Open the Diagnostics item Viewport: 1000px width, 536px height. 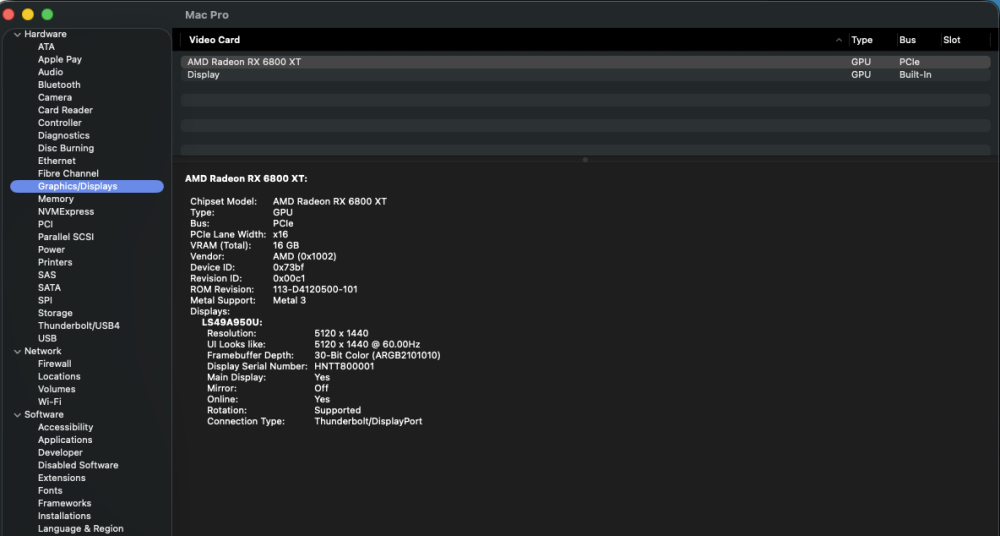click(64, 135)
